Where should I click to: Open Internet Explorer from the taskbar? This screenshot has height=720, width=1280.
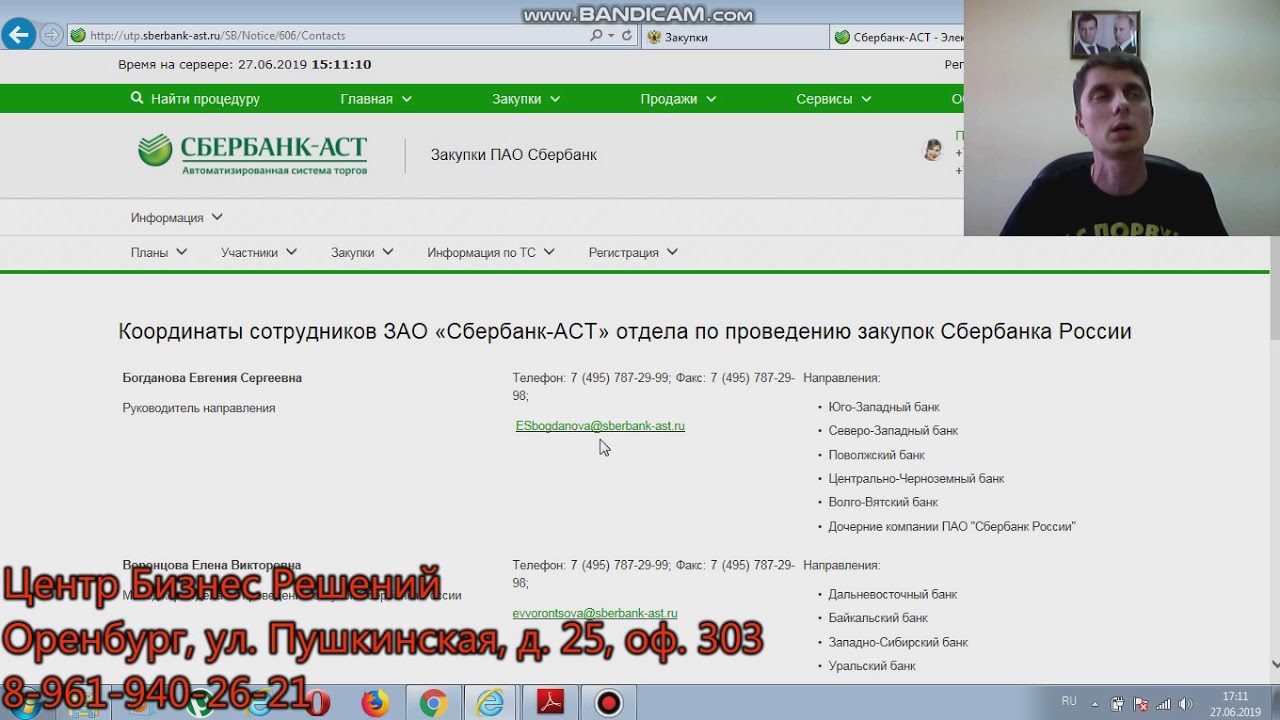[x=490, y=703]
